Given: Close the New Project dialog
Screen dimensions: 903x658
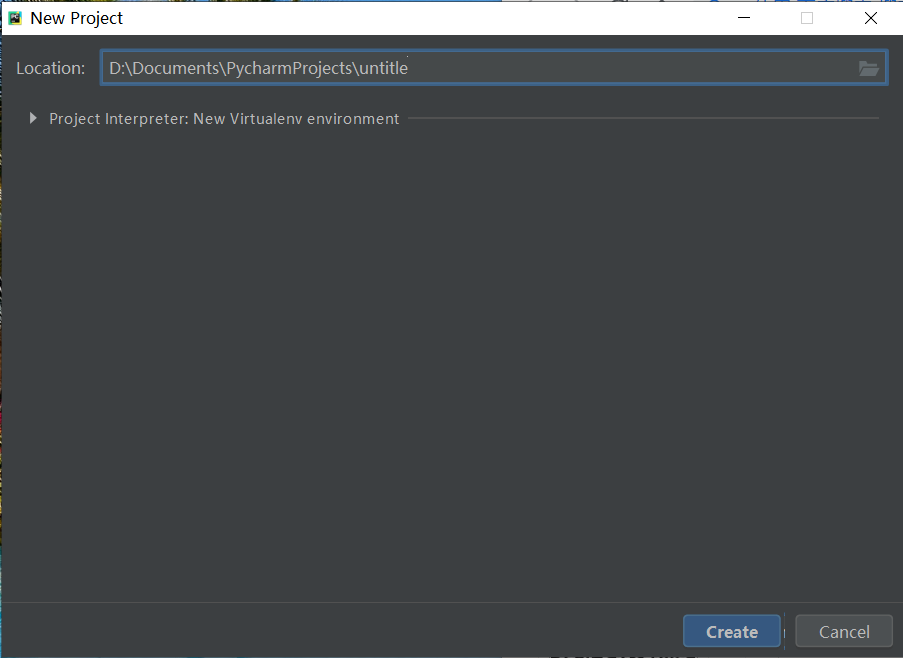Looking at the screenshot, I should click(x=871, y=18).
